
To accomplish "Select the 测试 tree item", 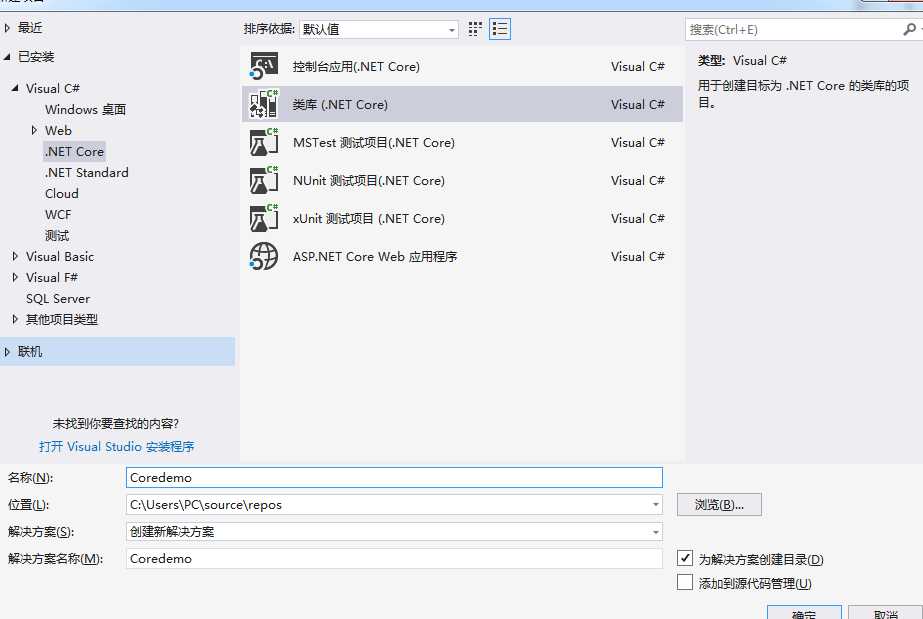I will [57, 236].
